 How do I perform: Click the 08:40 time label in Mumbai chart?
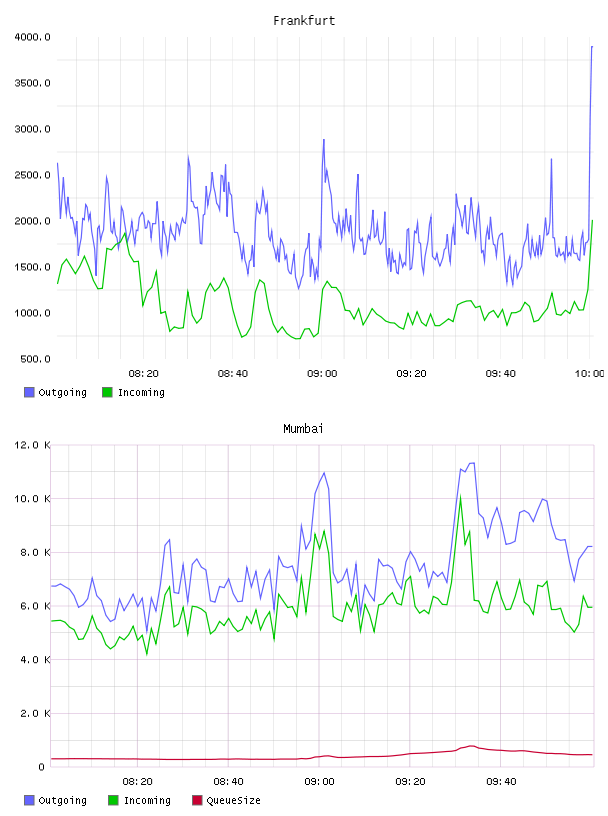click(229, 782)
